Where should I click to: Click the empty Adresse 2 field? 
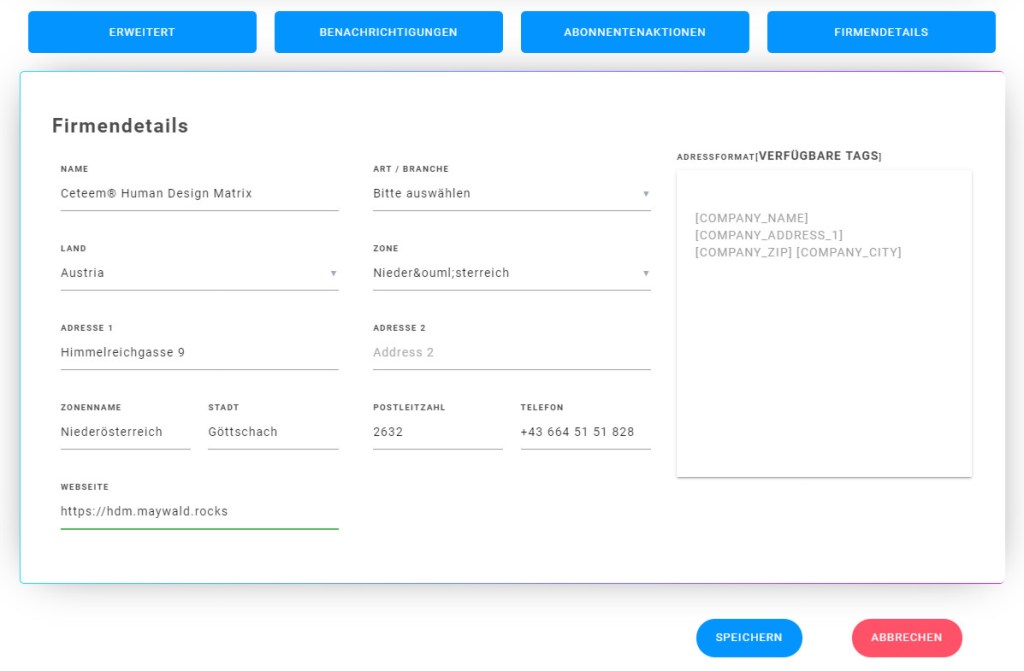(511, 352)
